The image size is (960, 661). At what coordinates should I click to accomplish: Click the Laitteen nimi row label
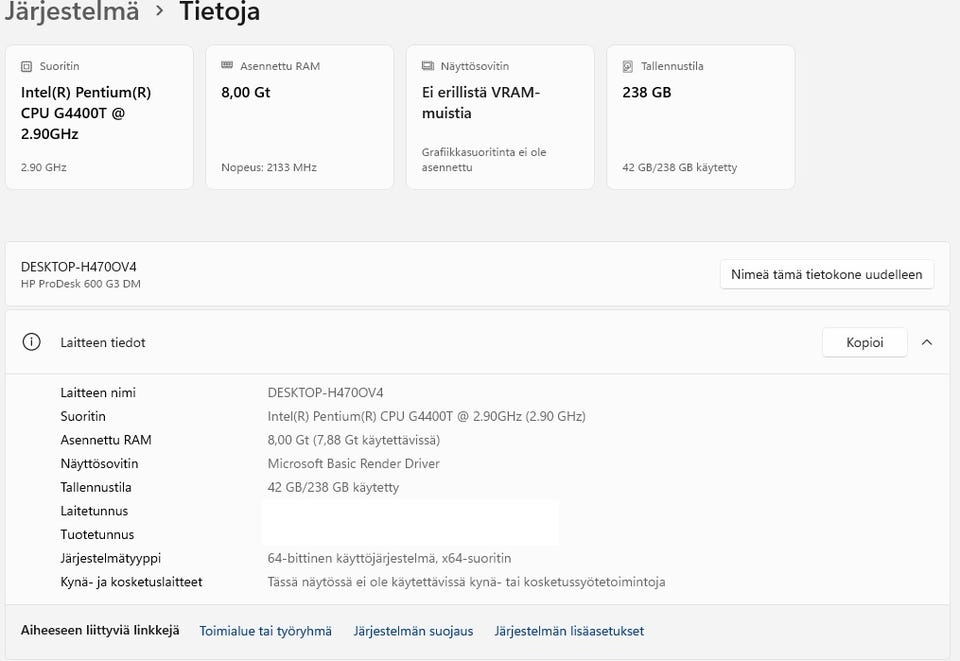click(x=98, y=393)
